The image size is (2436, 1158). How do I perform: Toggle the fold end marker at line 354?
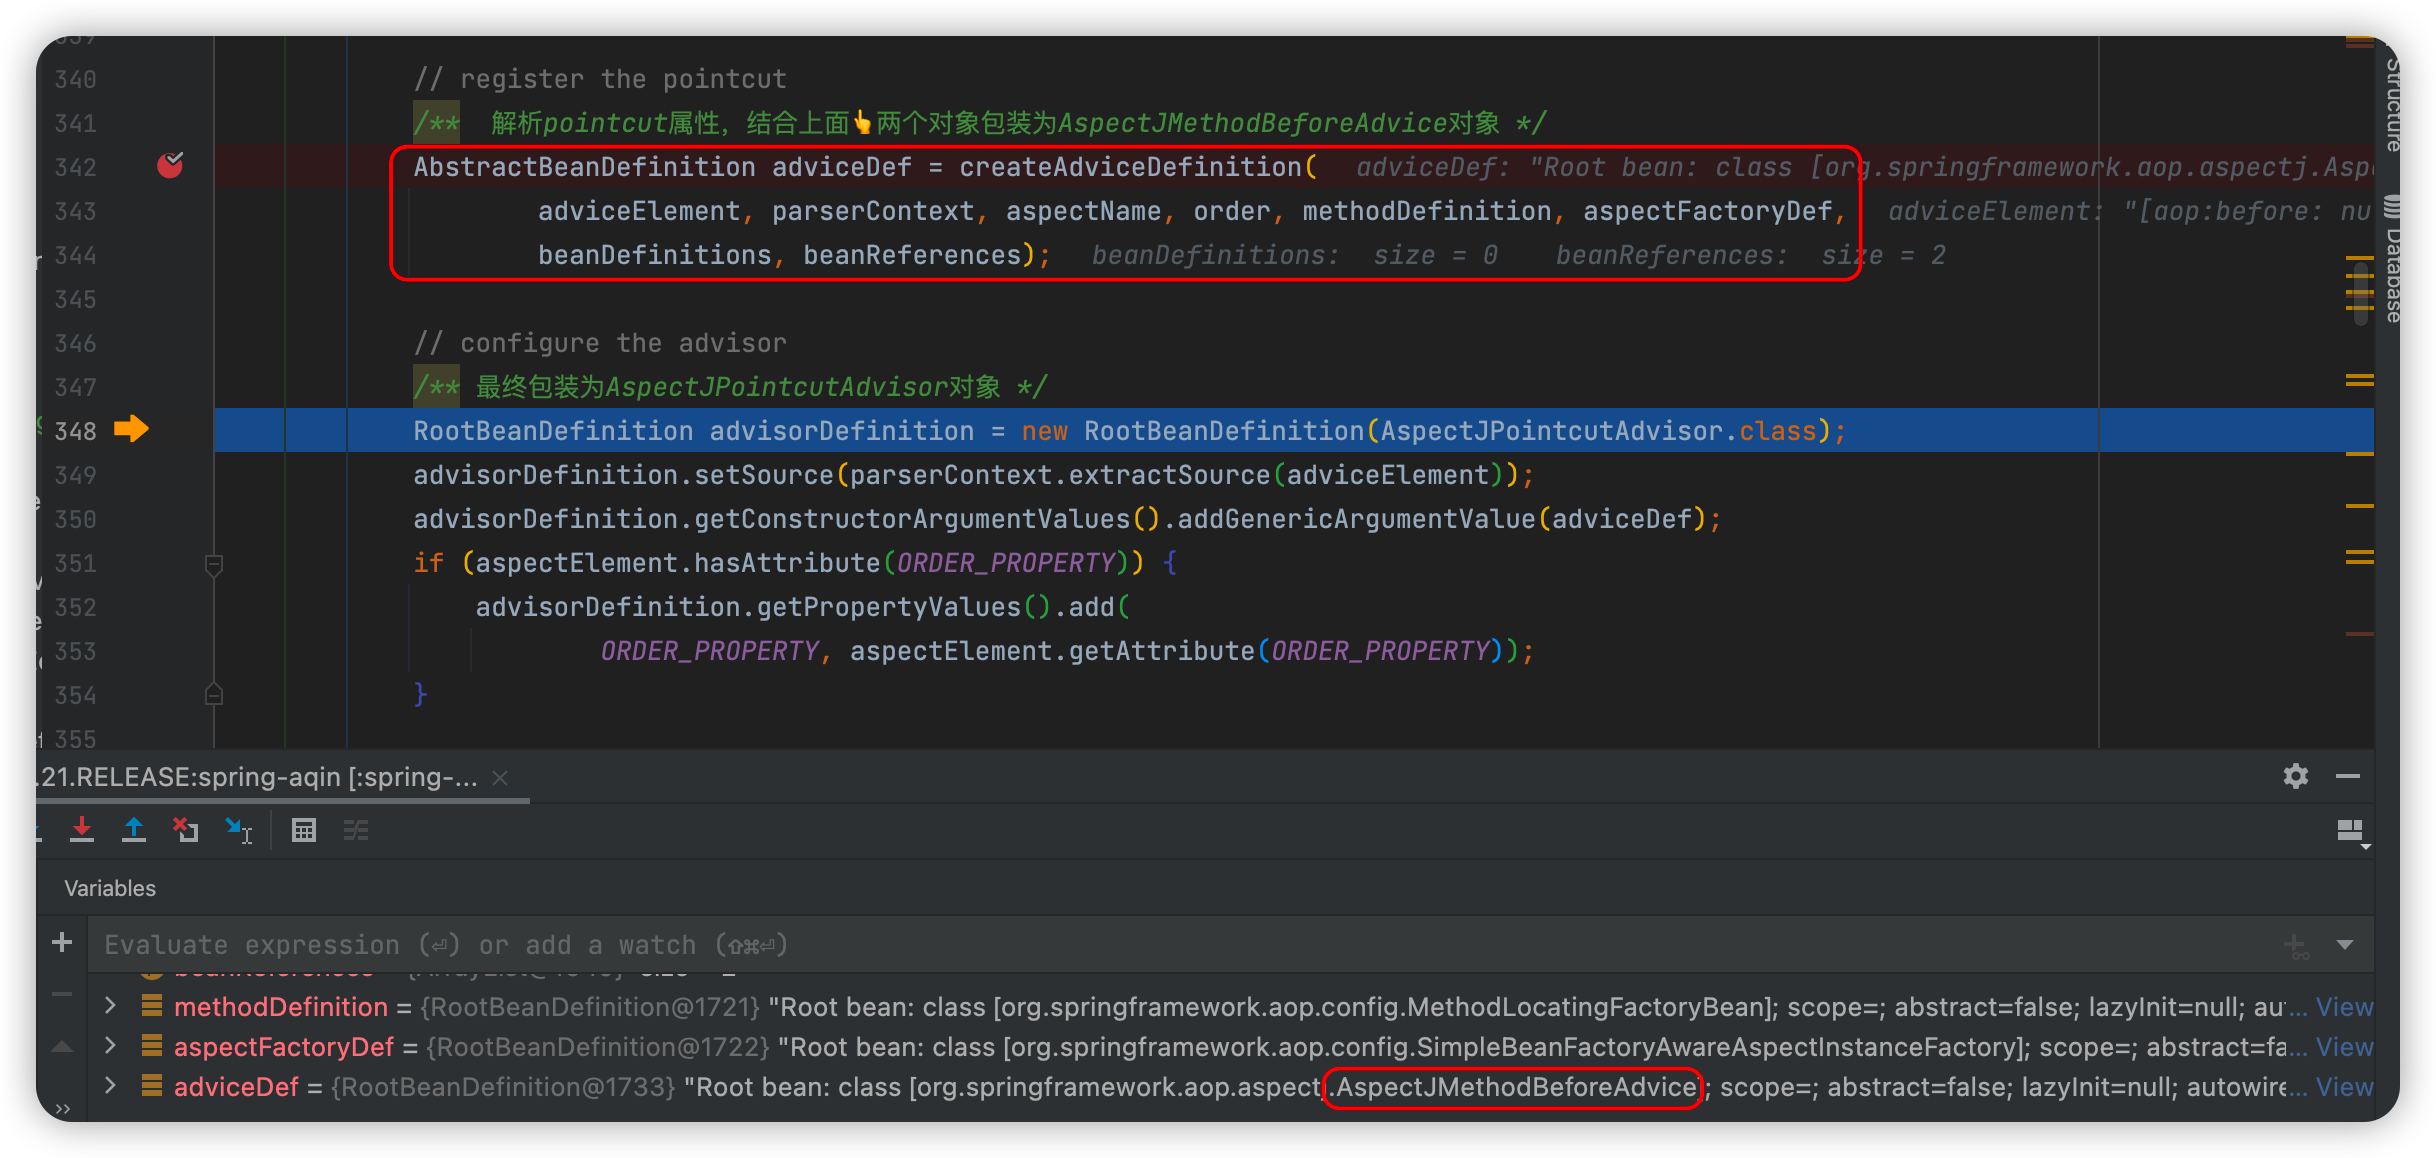point(213,695)
